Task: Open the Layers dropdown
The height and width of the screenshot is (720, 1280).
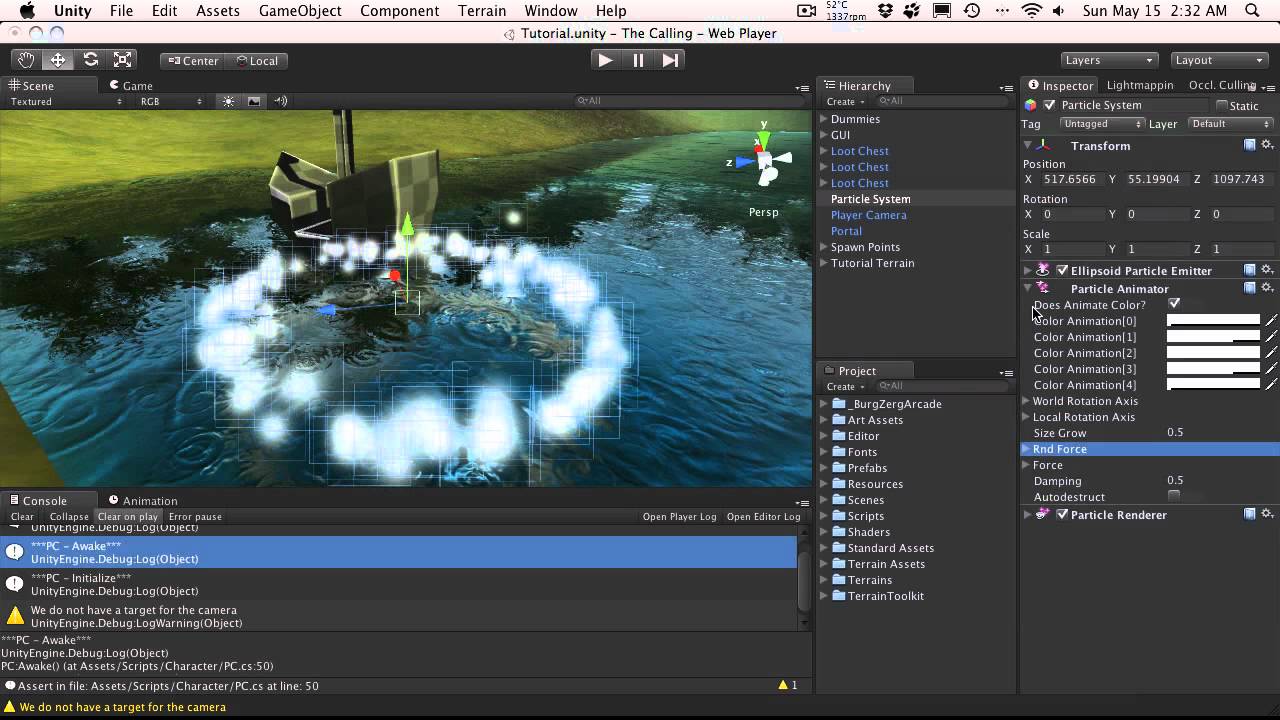Action: 1108,60
